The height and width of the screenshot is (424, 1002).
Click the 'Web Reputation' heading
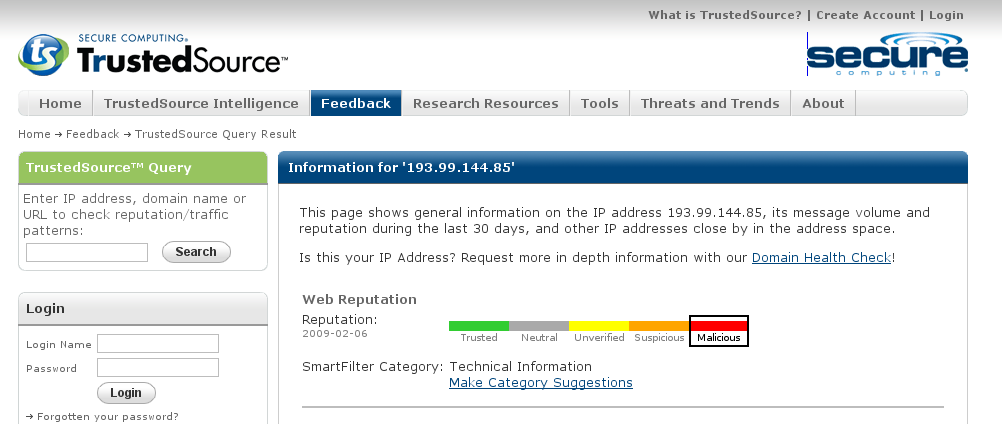coord(359,299)
